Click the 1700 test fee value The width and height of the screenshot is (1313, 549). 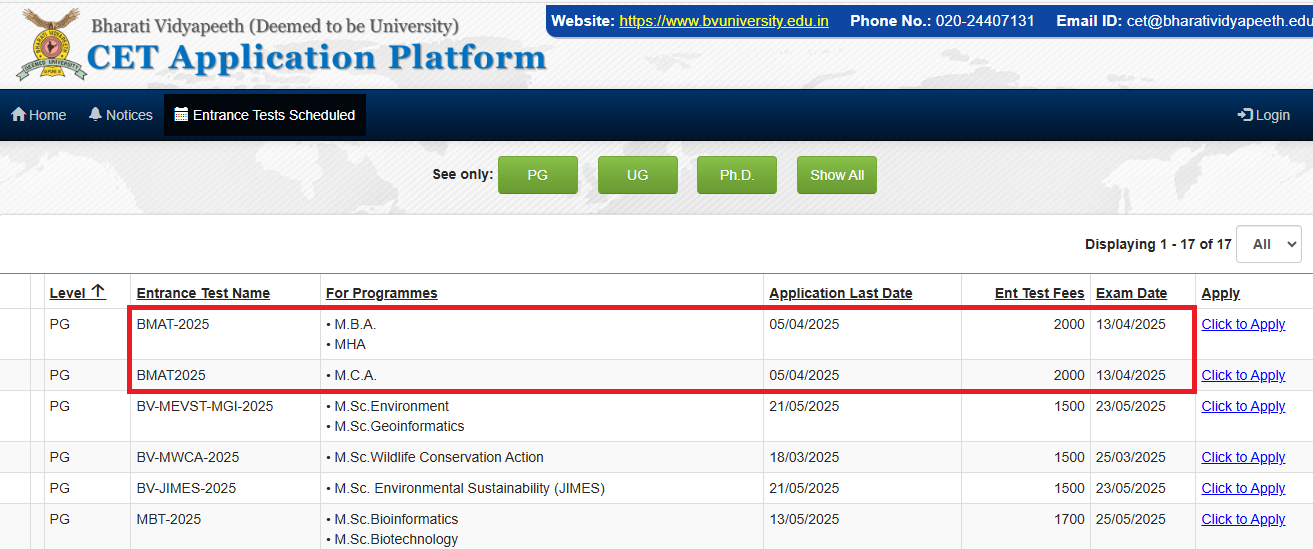point(1069,519)
